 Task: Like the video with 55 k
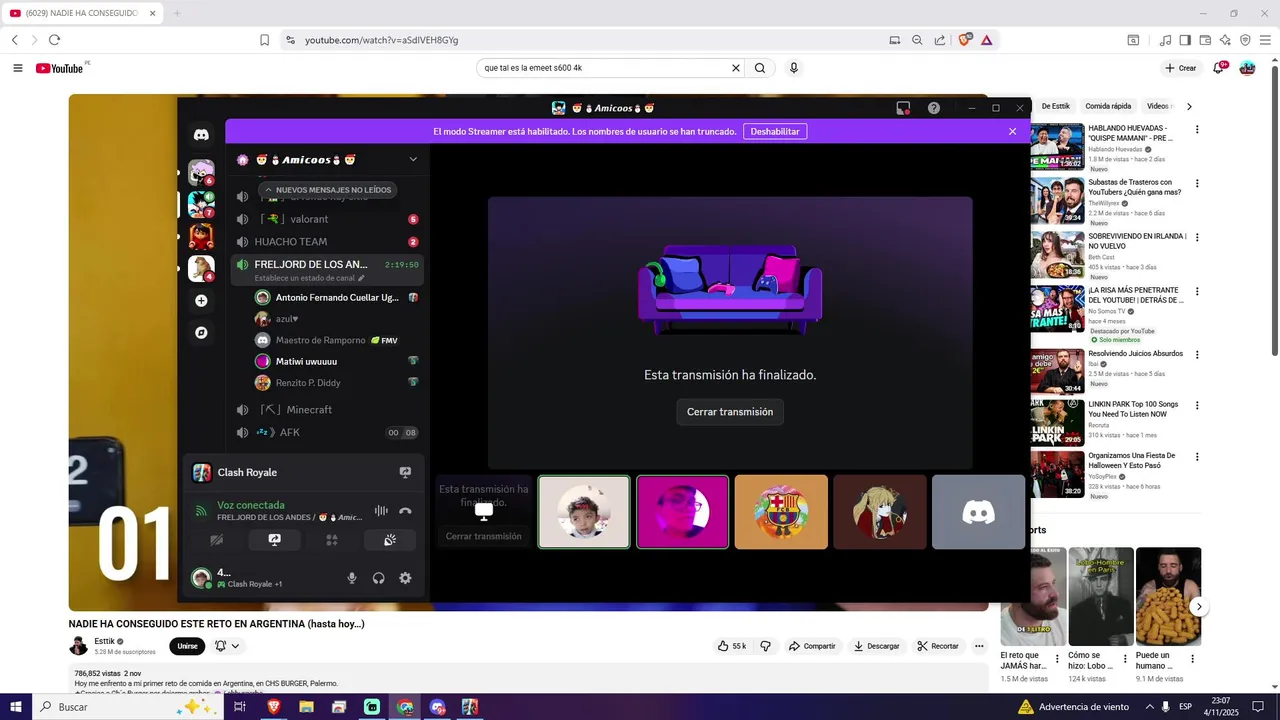tap(732, 646)
